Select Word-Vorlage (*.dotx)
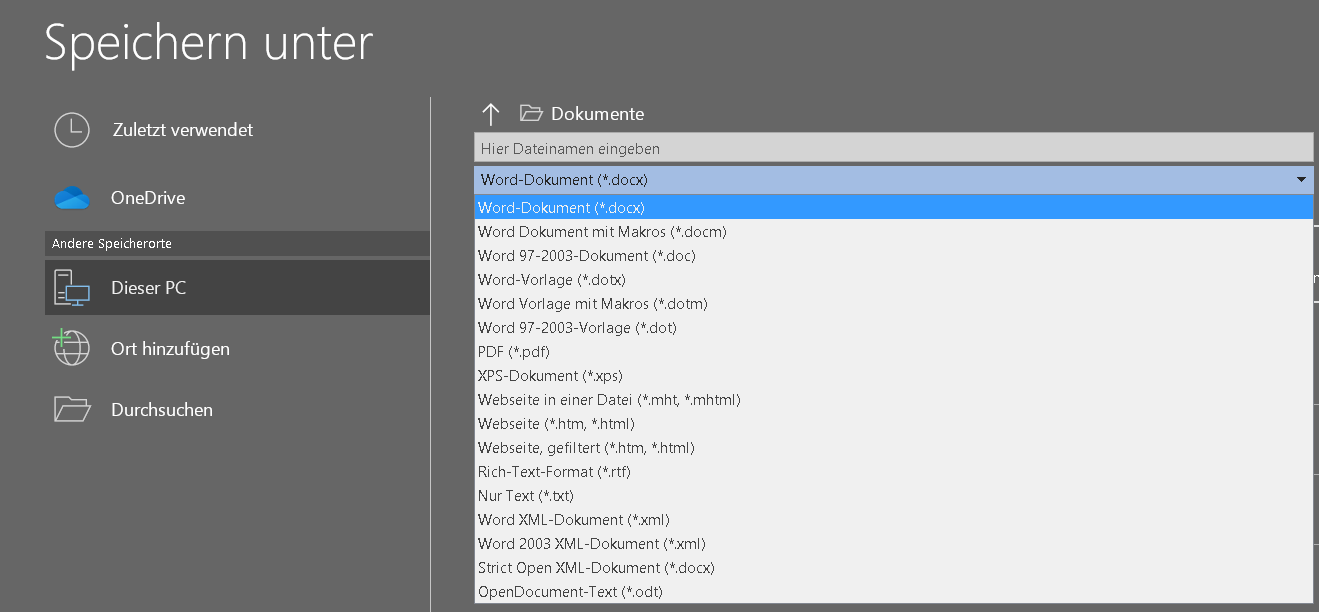The image size is (1319, 612). pyautogui.click(x=893, y=280)
